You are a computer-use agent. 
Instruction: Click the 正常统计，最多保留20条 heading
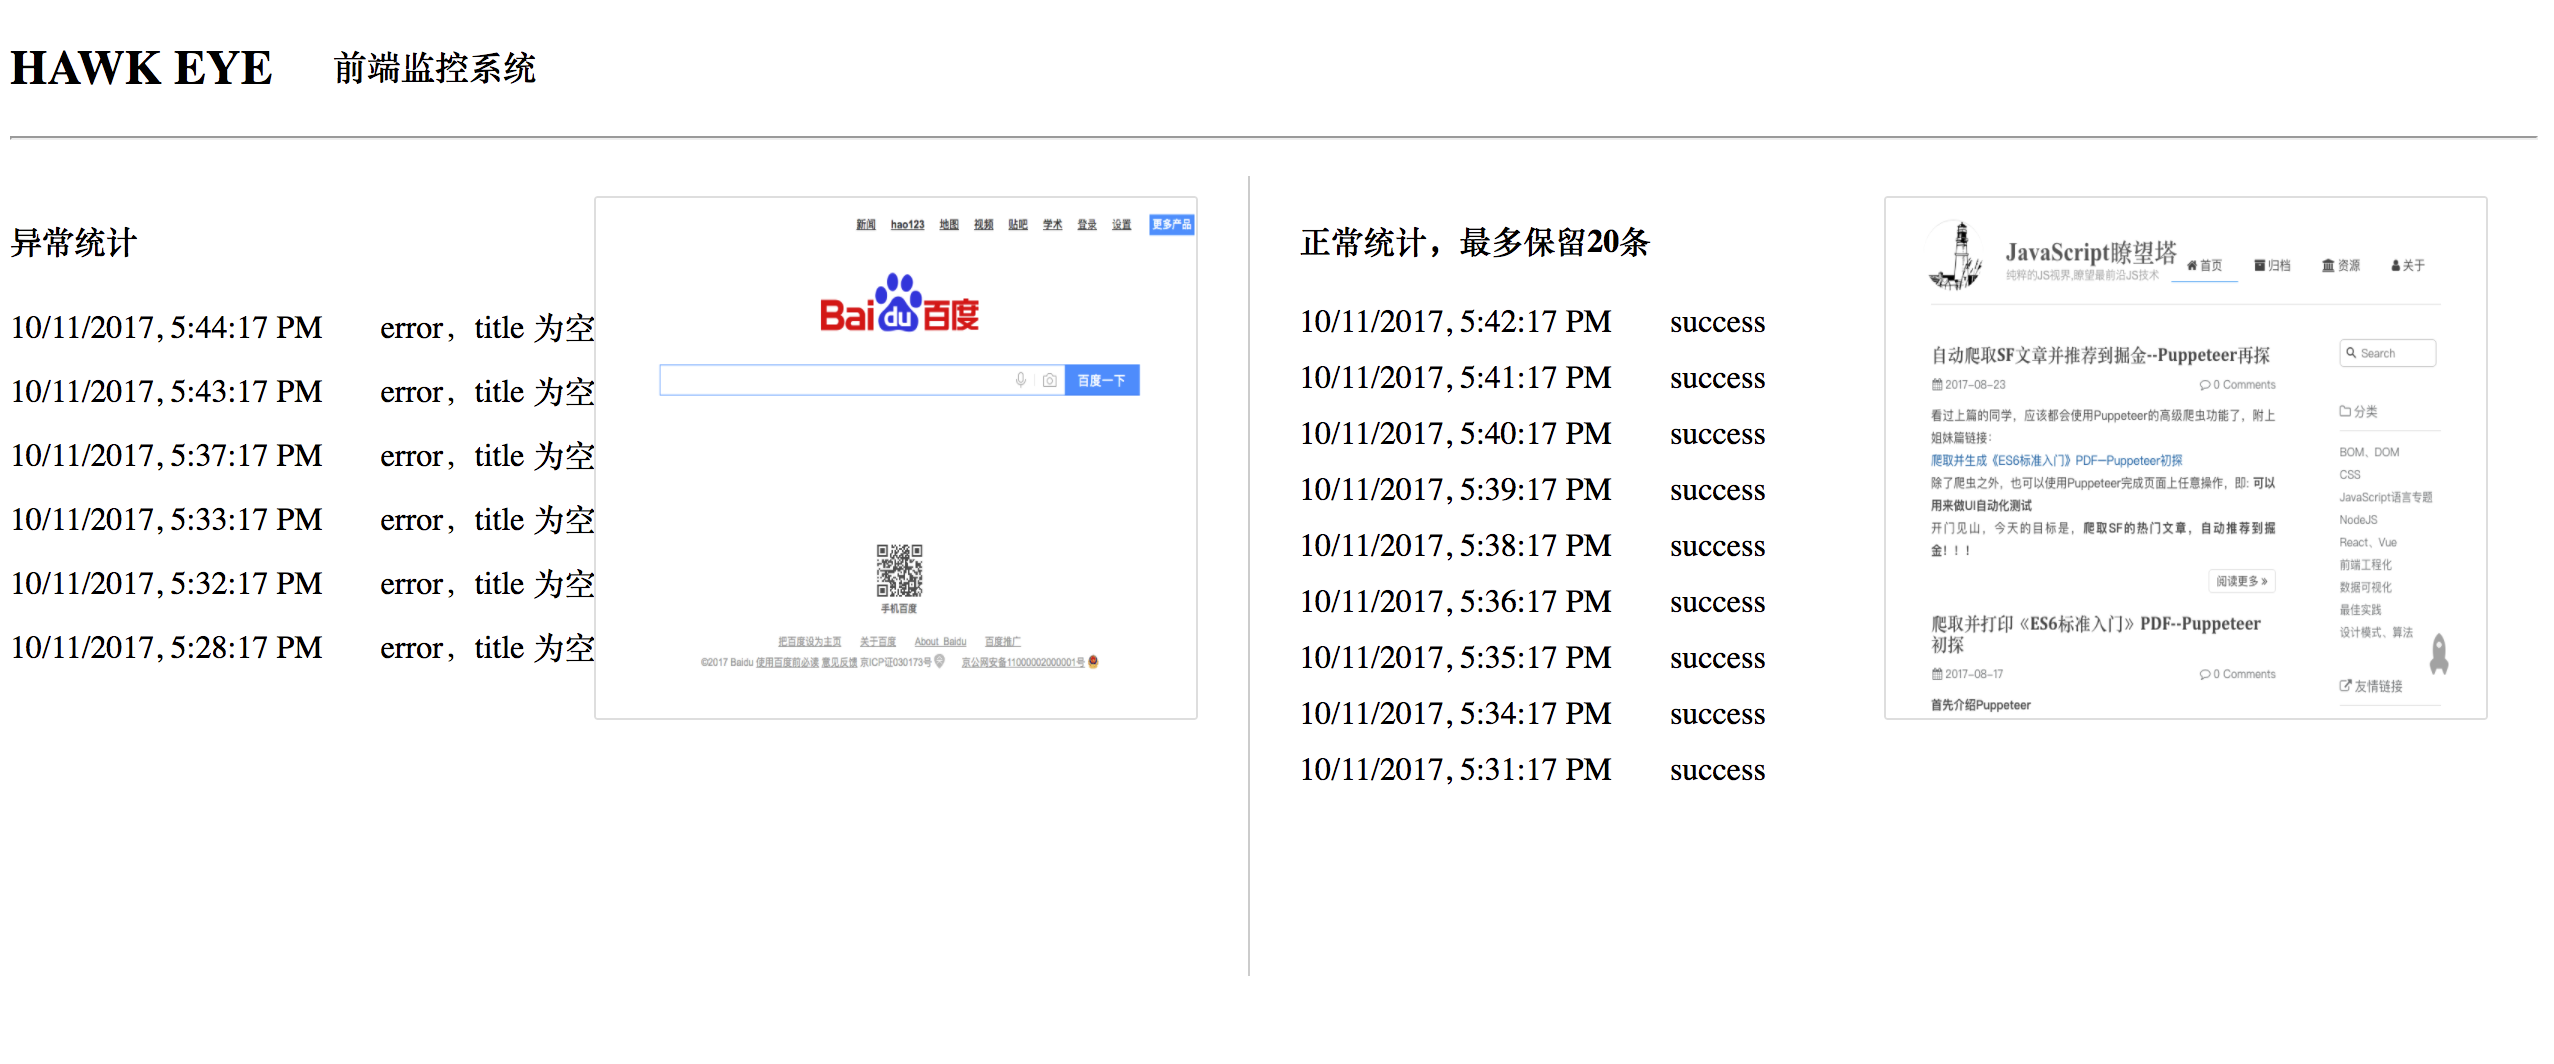tap(1474, 242)
